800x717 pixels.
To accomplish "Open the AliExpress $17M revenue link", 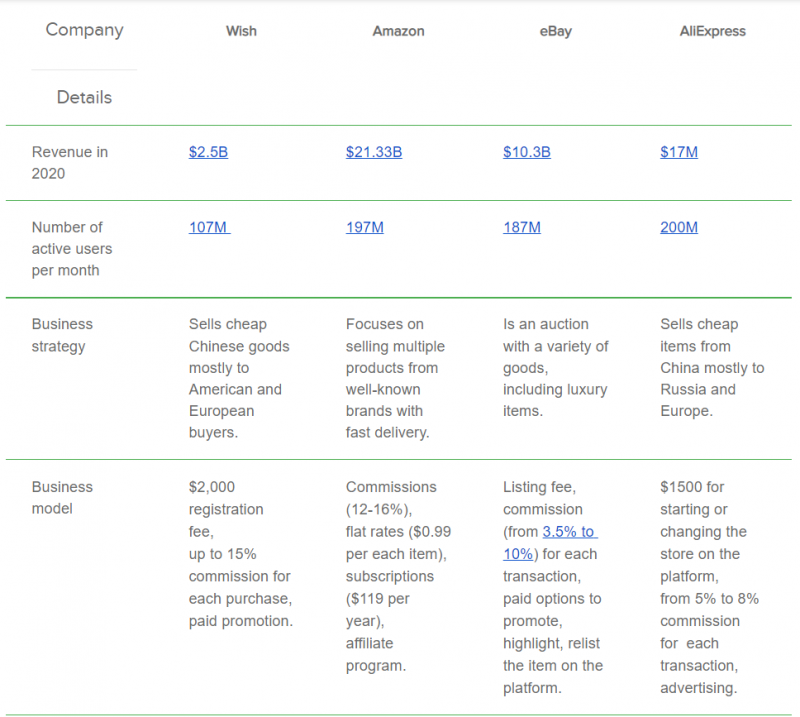I will click(x=679, y=152).
